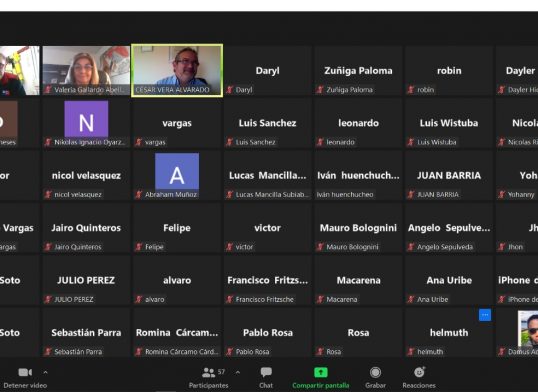Click the Detener video camera icon
The width and height of the screenshot is (538, 392).
click(x=25, y=372)
